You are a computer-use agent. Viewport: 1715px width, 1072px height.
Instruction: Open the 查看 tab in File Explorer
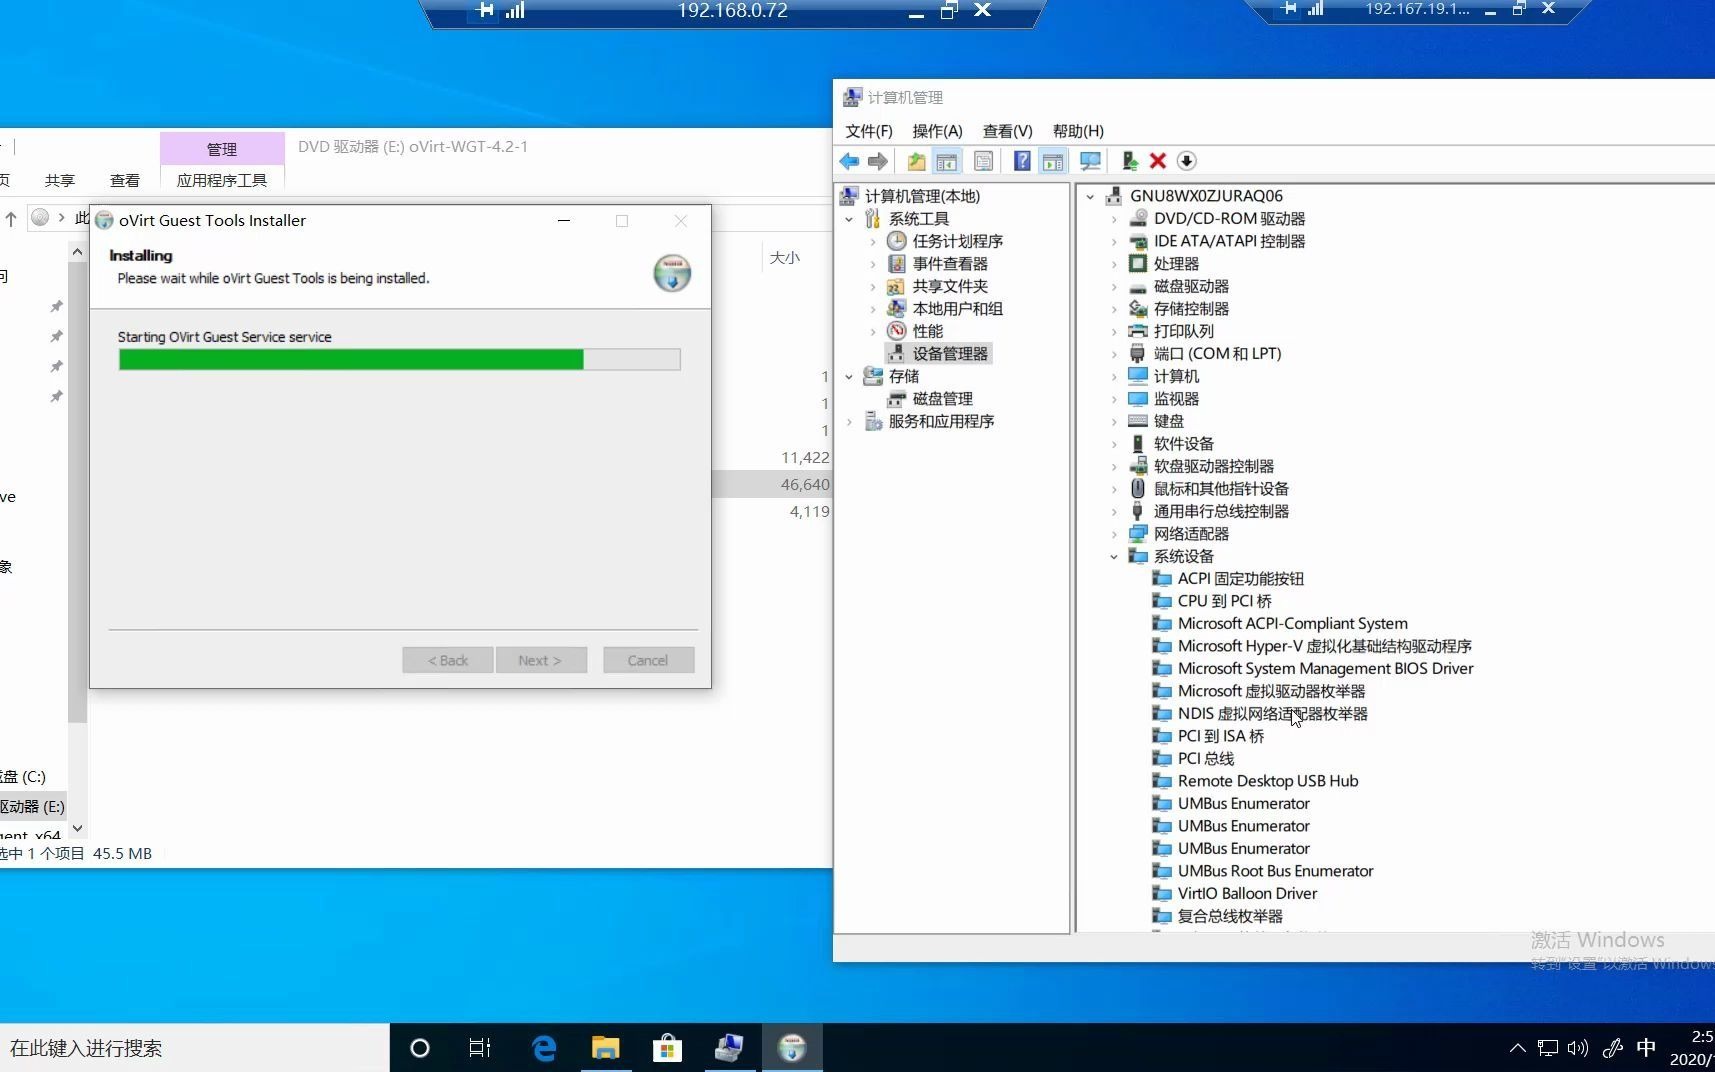coord(125,180)
